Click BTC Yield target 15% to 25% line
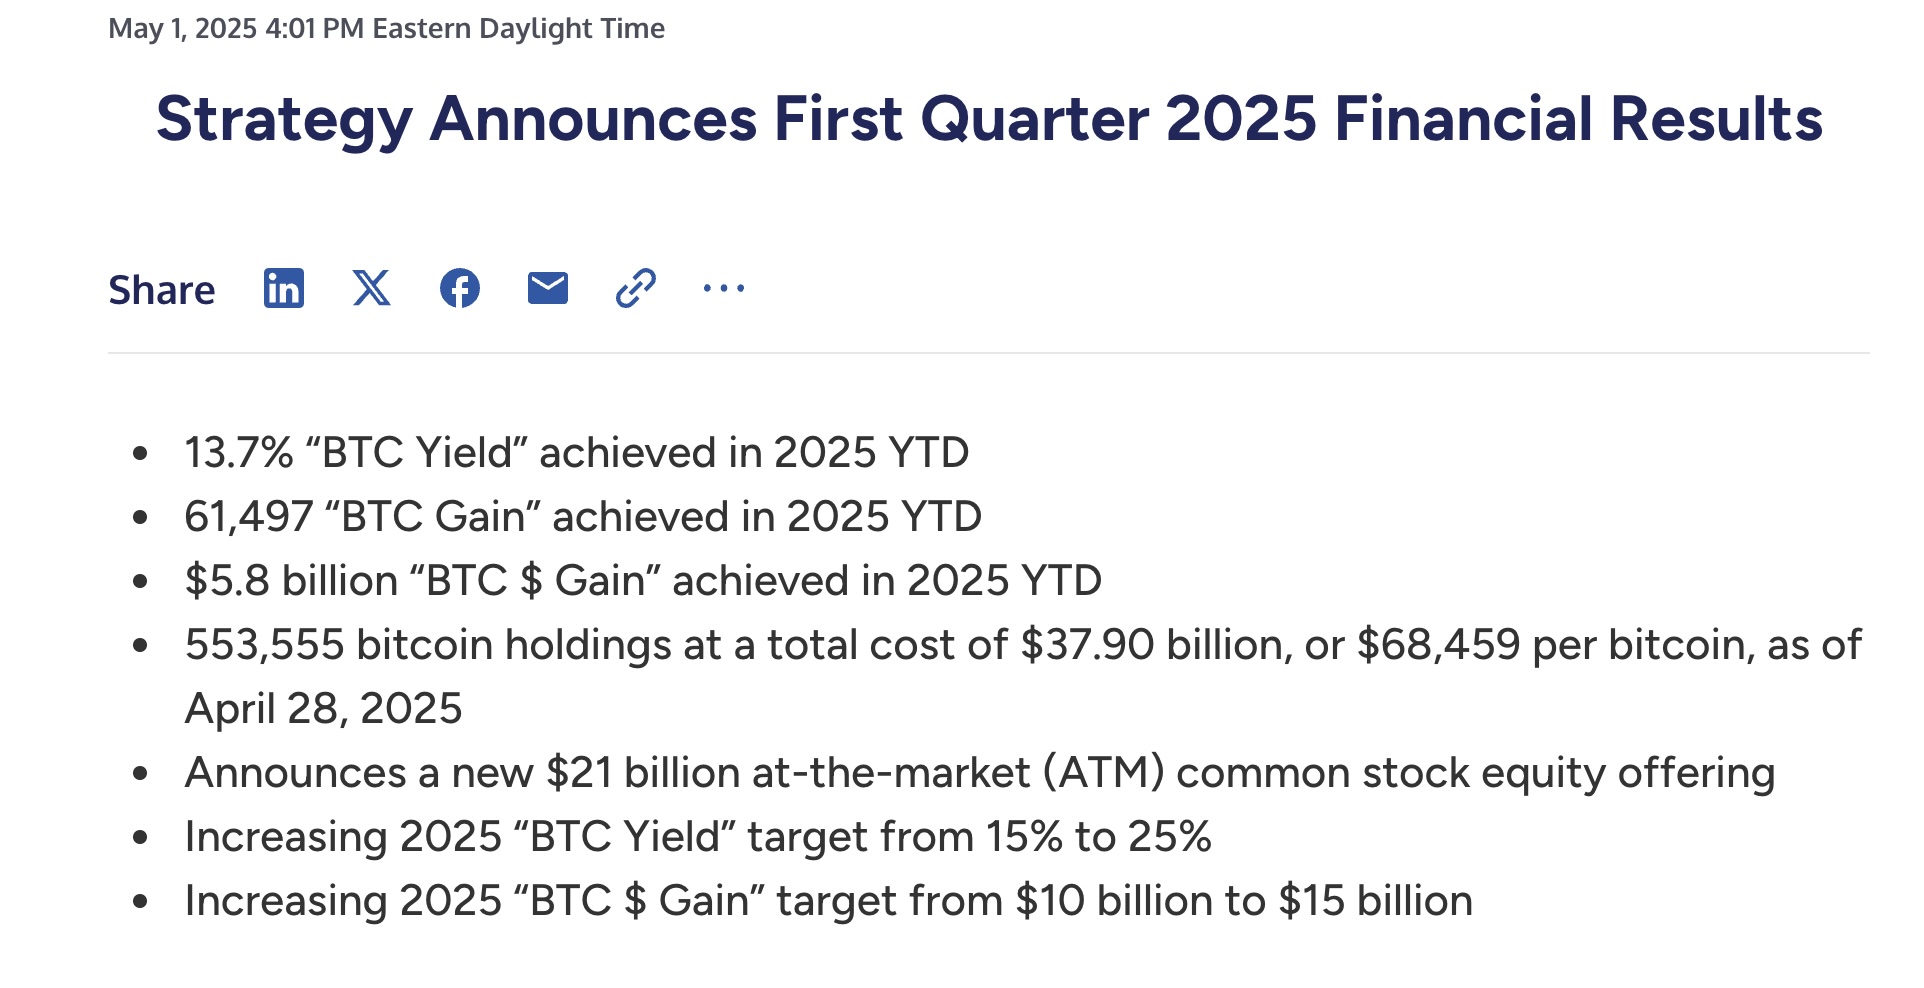Screen dimensions: 1924x988 (698, 837)
